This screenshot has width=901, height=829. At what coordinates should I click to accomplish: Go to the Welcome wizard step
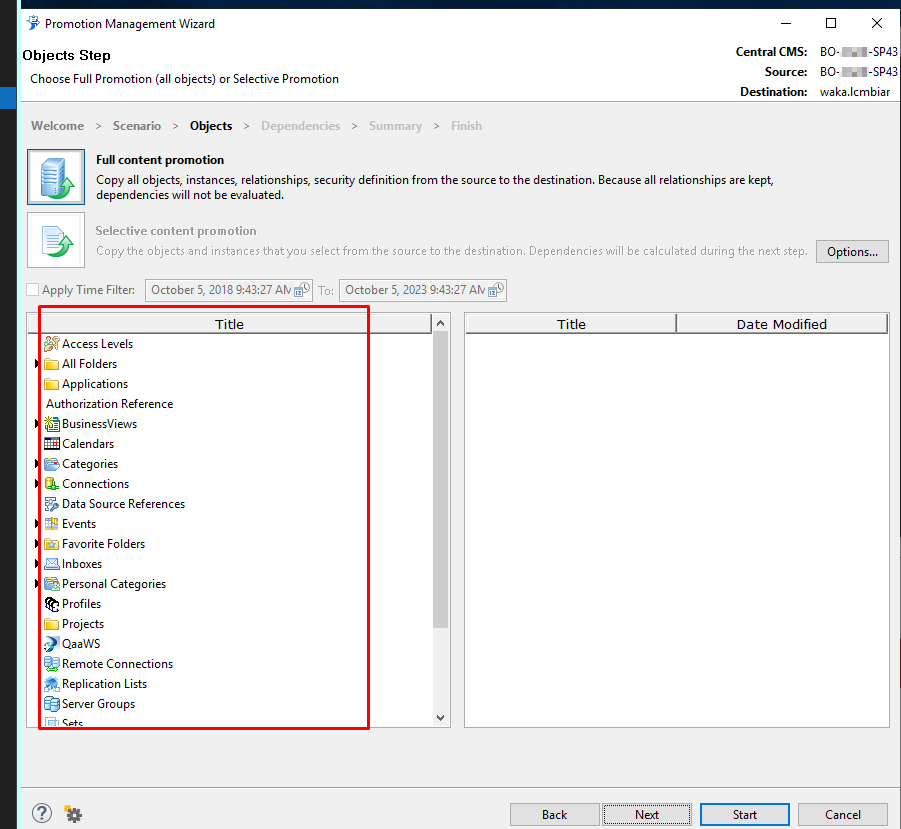click(x=57, y=126)
